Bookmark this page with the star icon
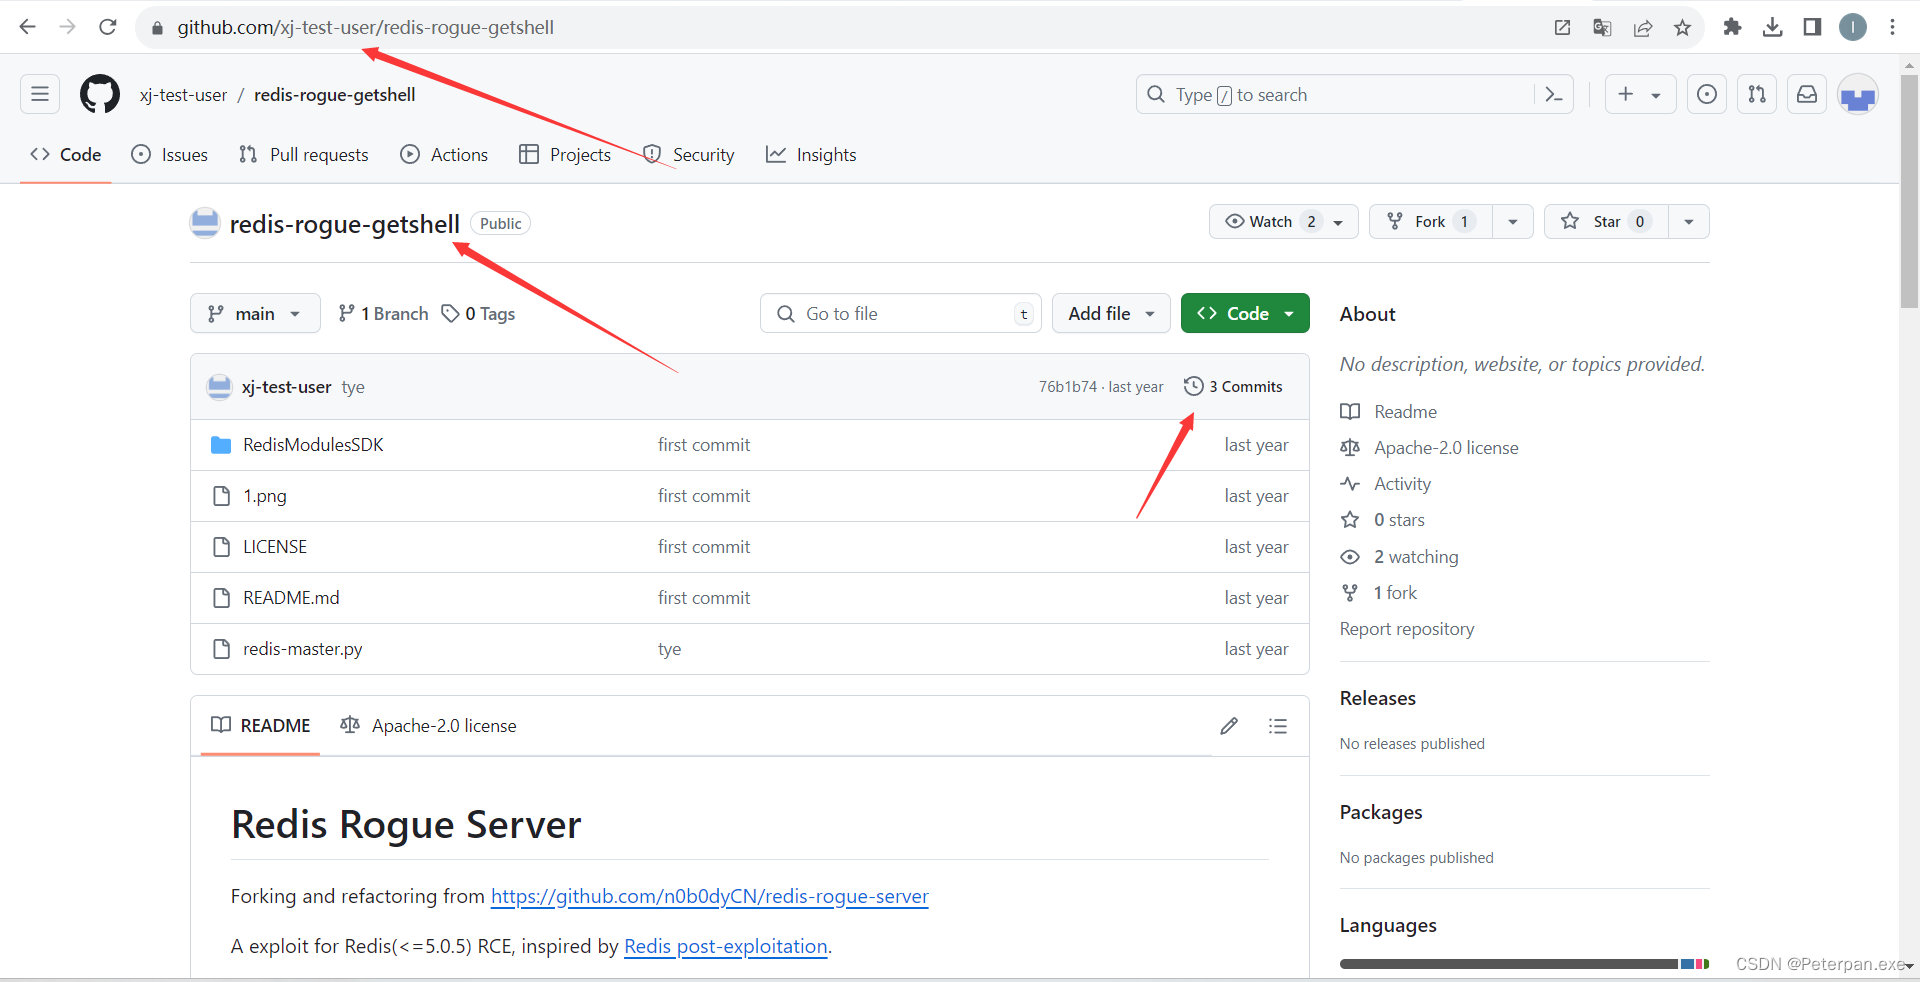Image resolution: width=1920 pixels, height=982 pixels. (1683, 27)
